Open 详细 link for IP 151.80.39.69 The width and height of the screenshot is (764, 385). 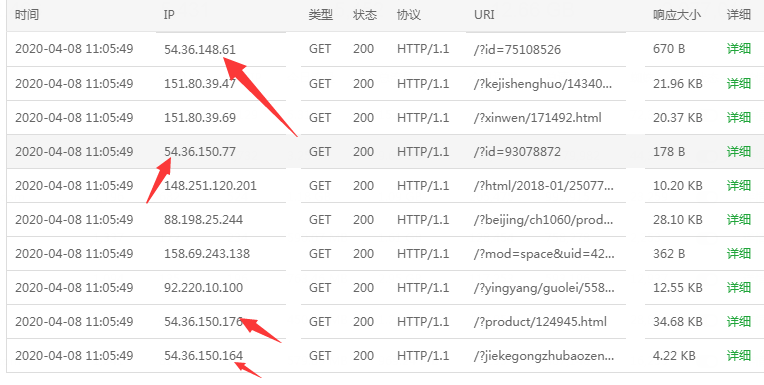pos(739,117)
